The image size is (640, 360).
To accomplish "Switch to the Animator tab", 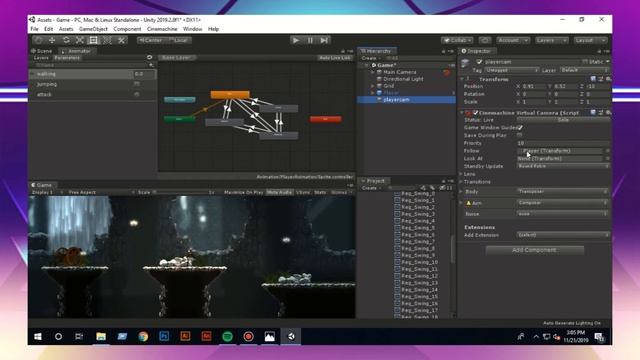I will [x=77, y=51].
